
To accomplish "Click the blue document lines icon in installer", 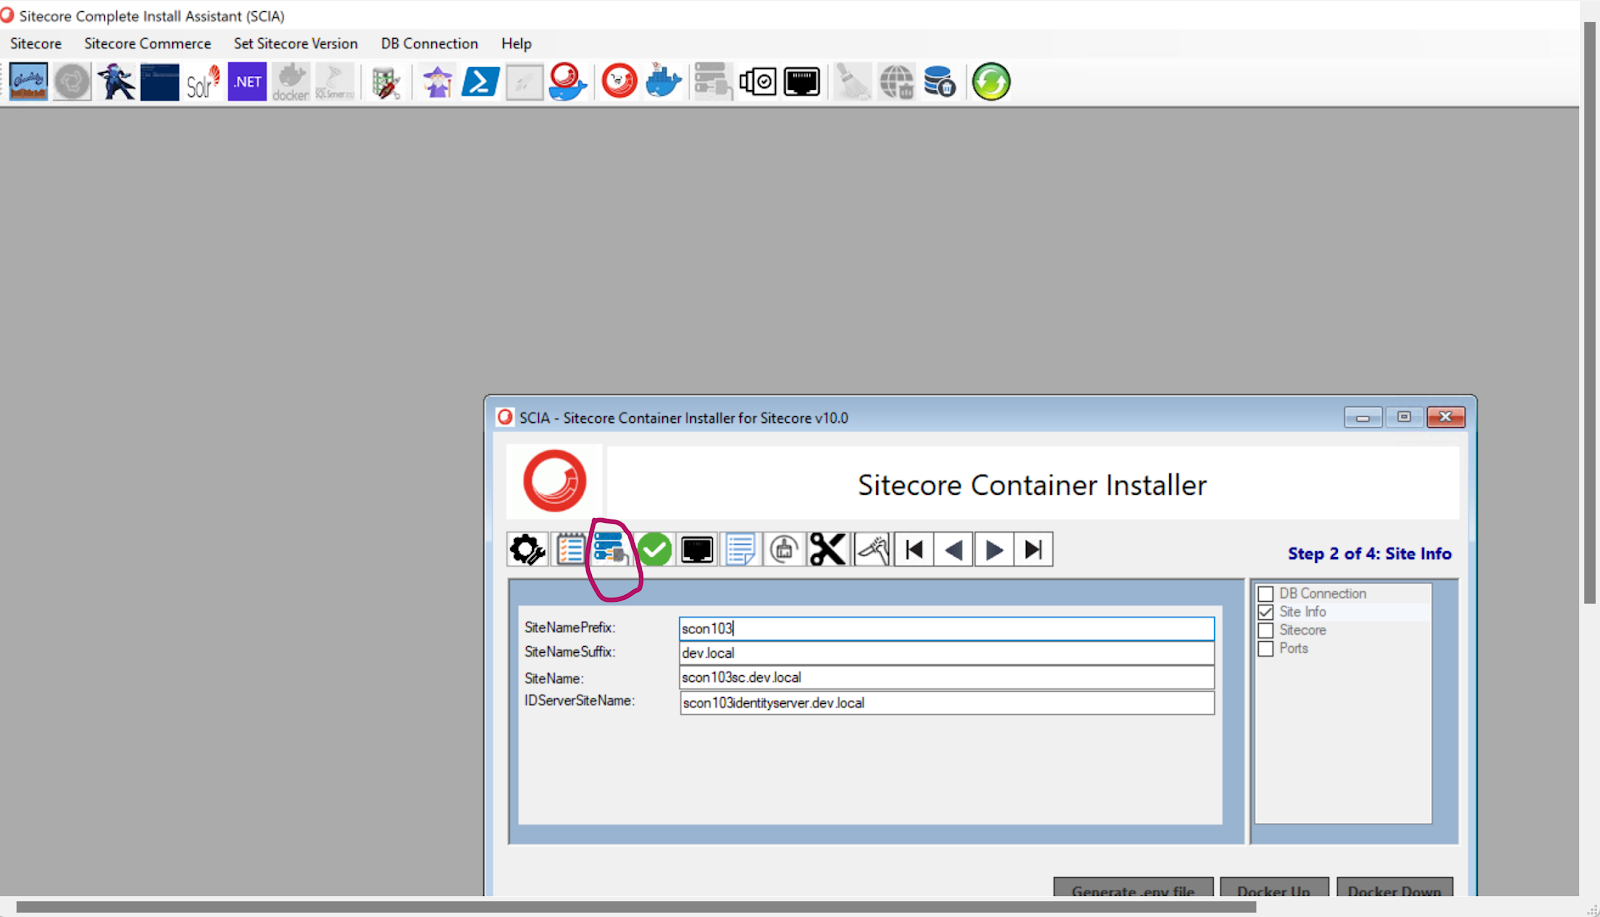I will pos(740,549).
